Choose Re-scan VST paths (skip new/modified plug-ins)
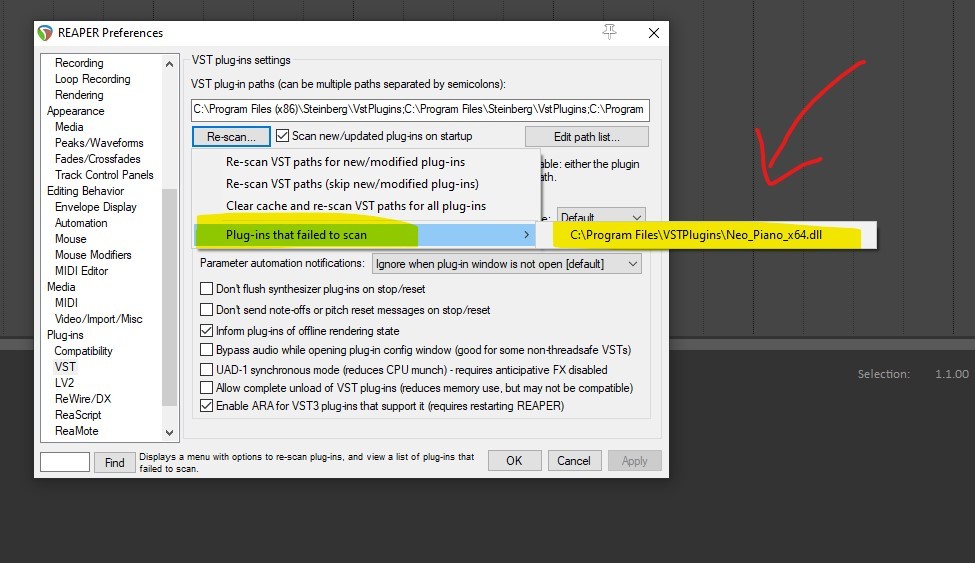The image size is (975, 563). pyautogui.click(x=352, y=184)
